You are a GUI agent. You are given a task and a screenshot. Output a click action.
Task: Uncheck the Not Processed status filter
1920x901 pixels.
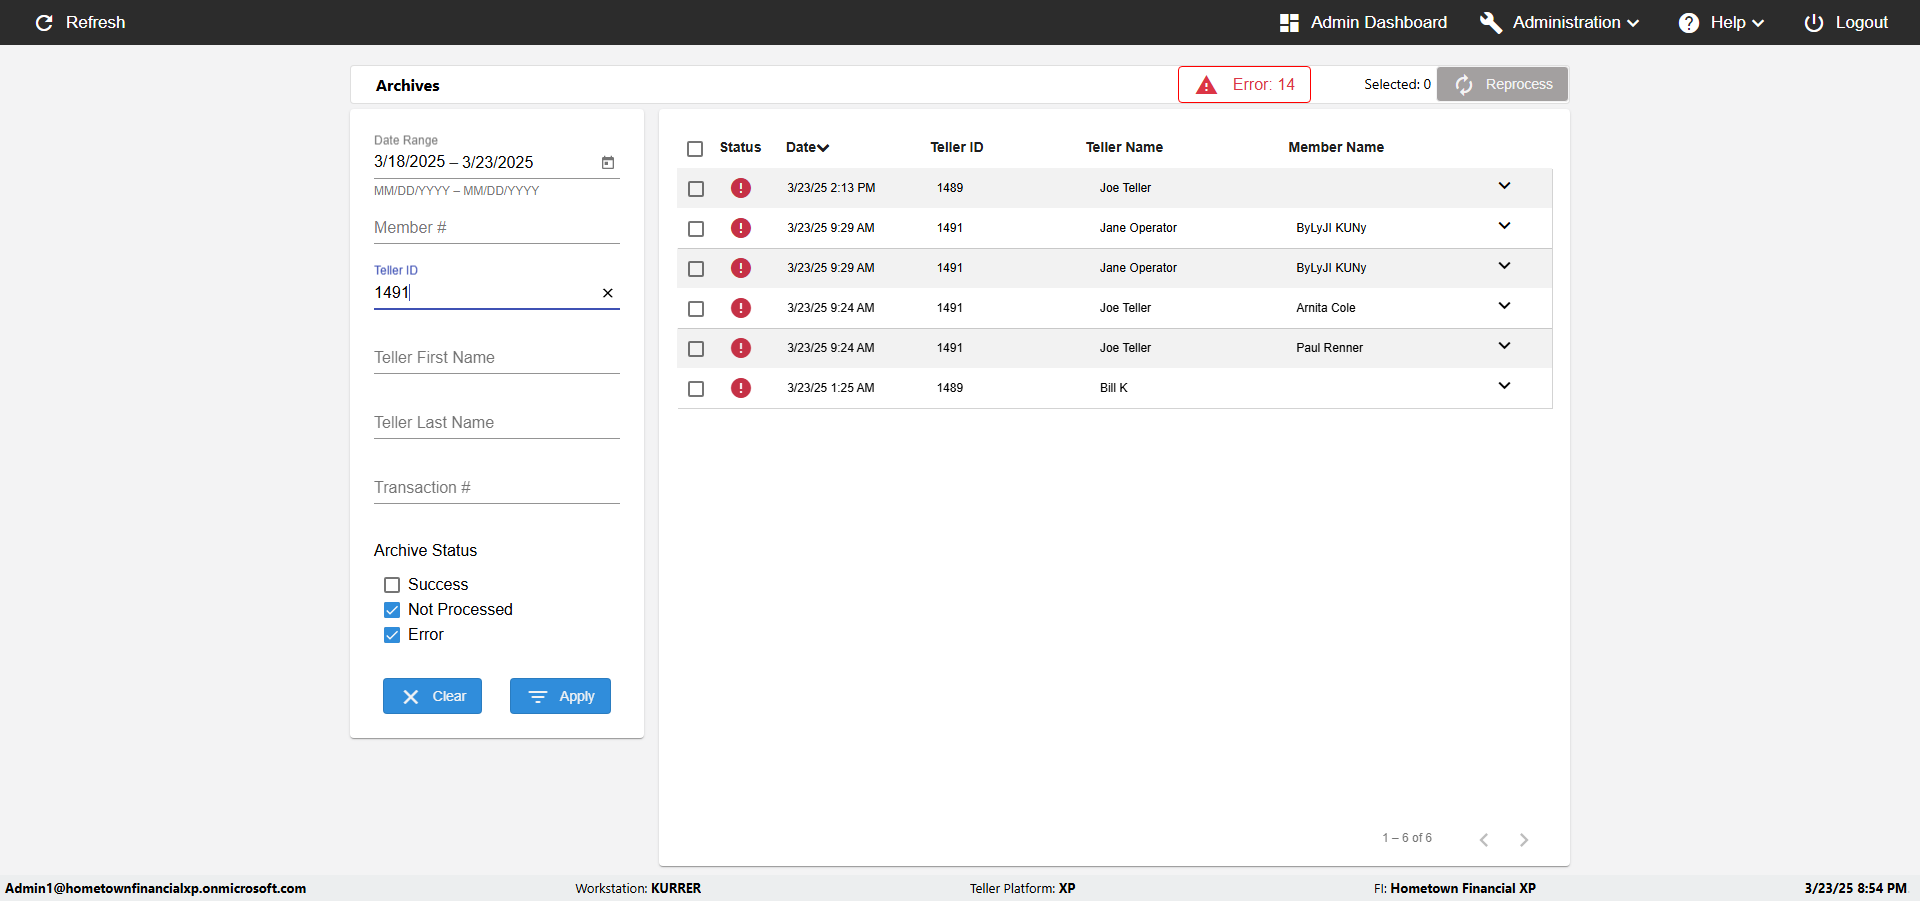(392, 610)
